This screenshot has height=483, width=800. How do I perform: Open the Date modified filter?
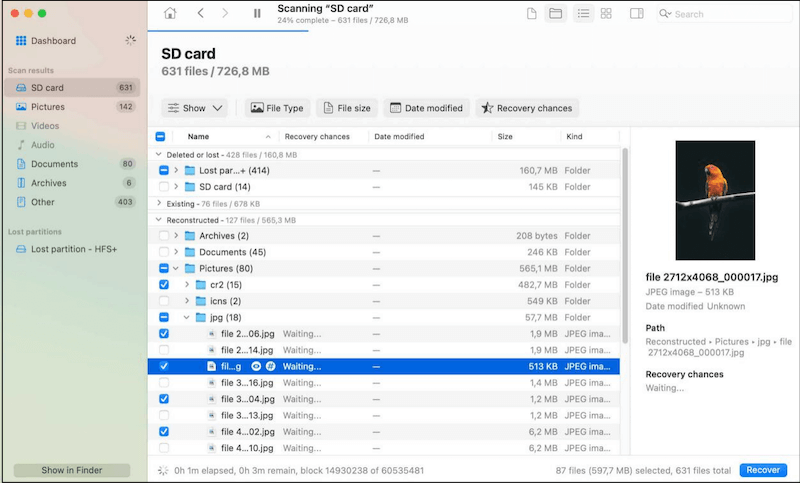427,108
